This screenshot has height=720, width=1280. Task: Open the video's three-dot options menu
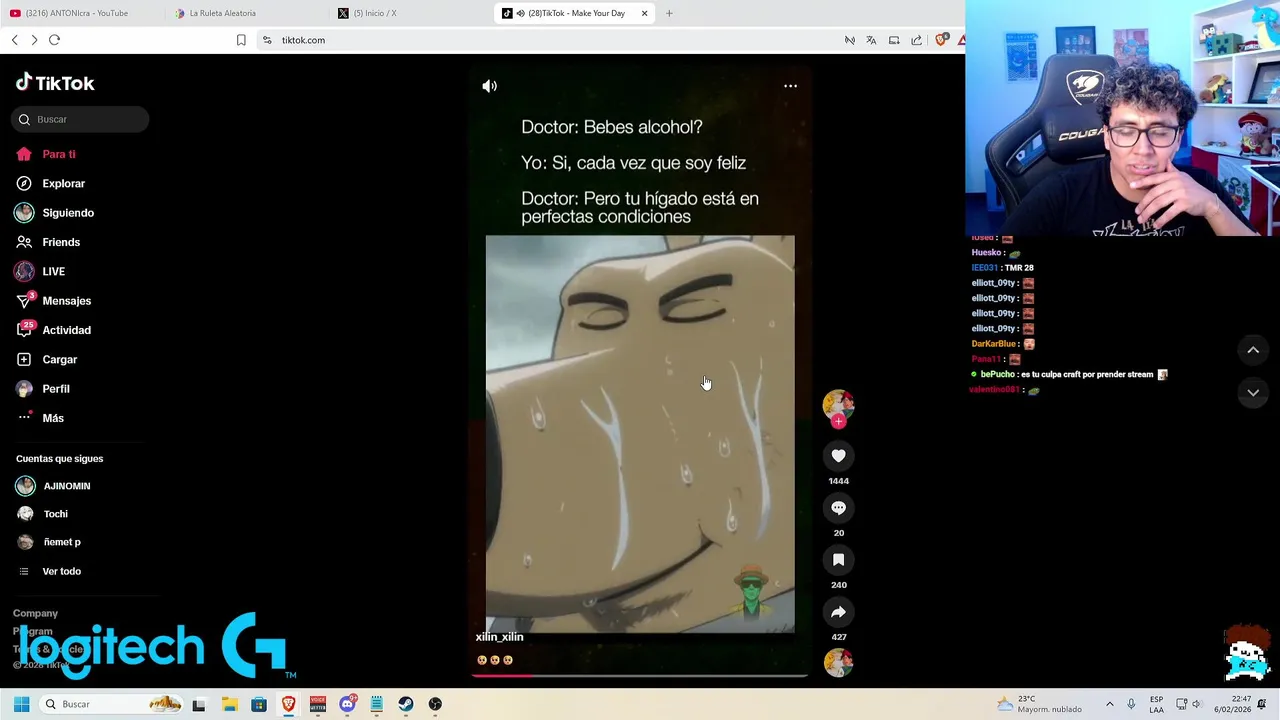pos(790,86)
